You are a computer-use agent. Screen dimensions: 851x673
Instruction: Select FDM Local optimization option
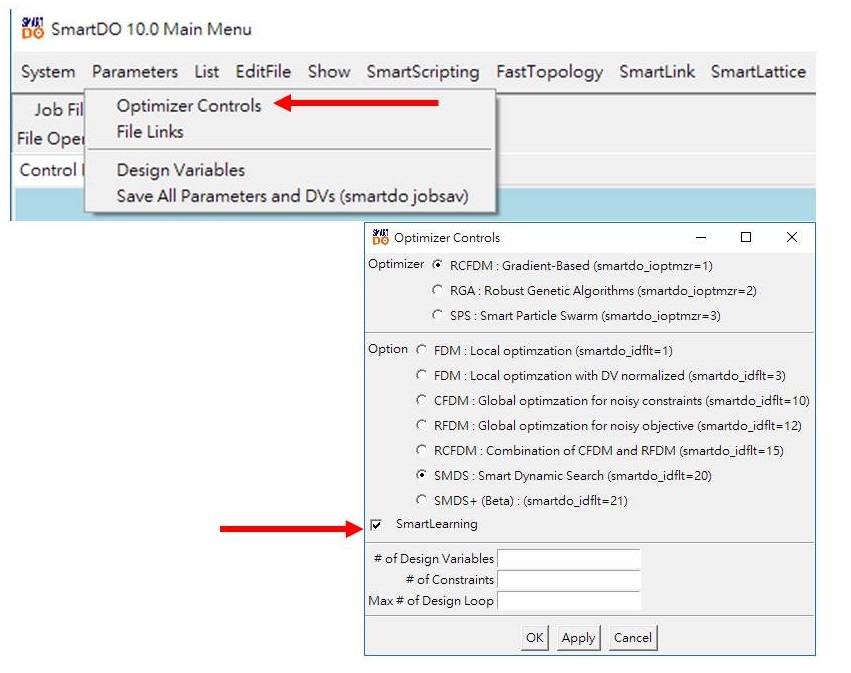421,351
